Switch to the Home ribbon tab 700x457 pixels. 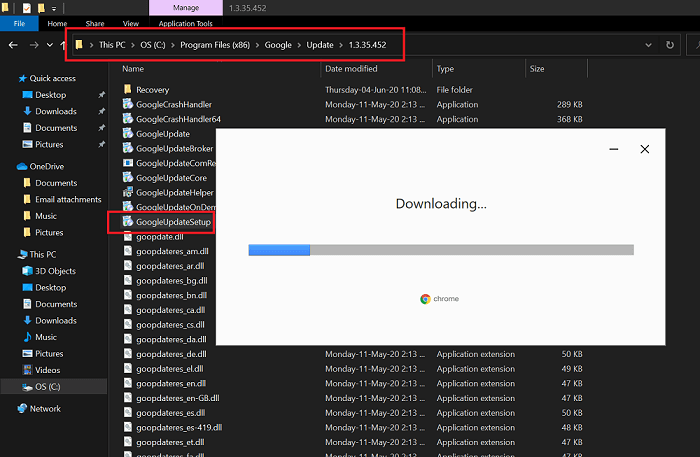(x=57, y=24)
